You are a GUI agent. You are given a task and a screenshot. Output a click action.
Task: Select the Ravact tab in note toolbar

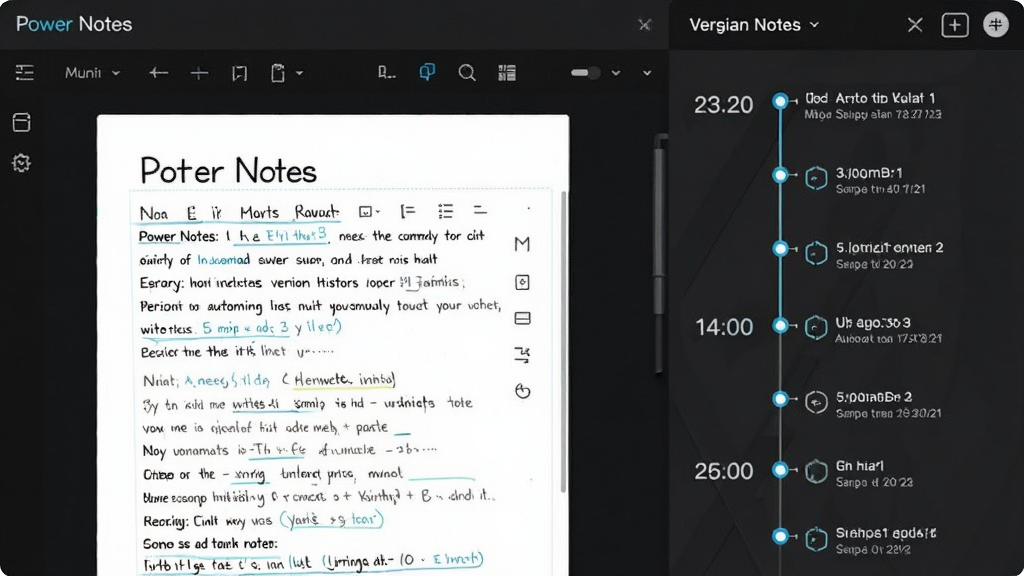[317, 212]
